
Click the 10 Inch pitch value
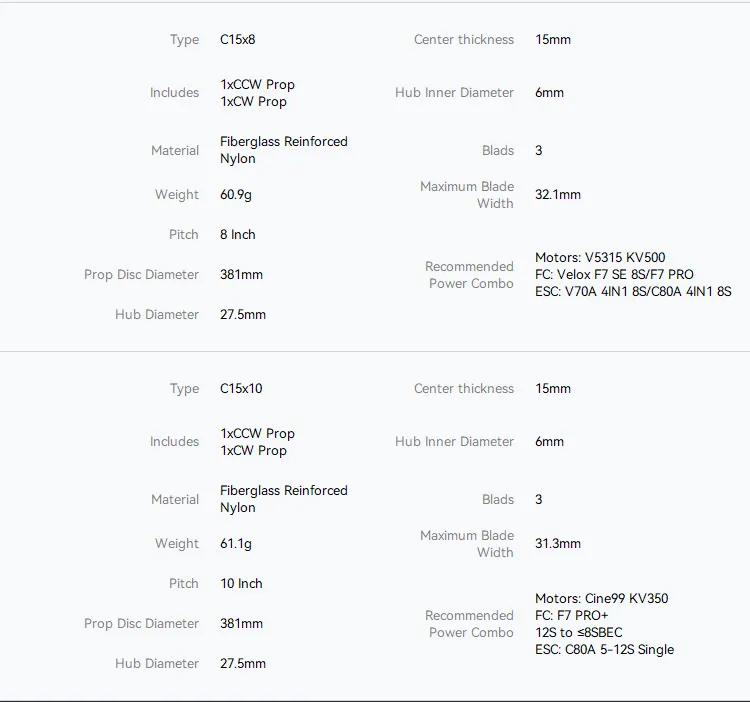point(241,584)
